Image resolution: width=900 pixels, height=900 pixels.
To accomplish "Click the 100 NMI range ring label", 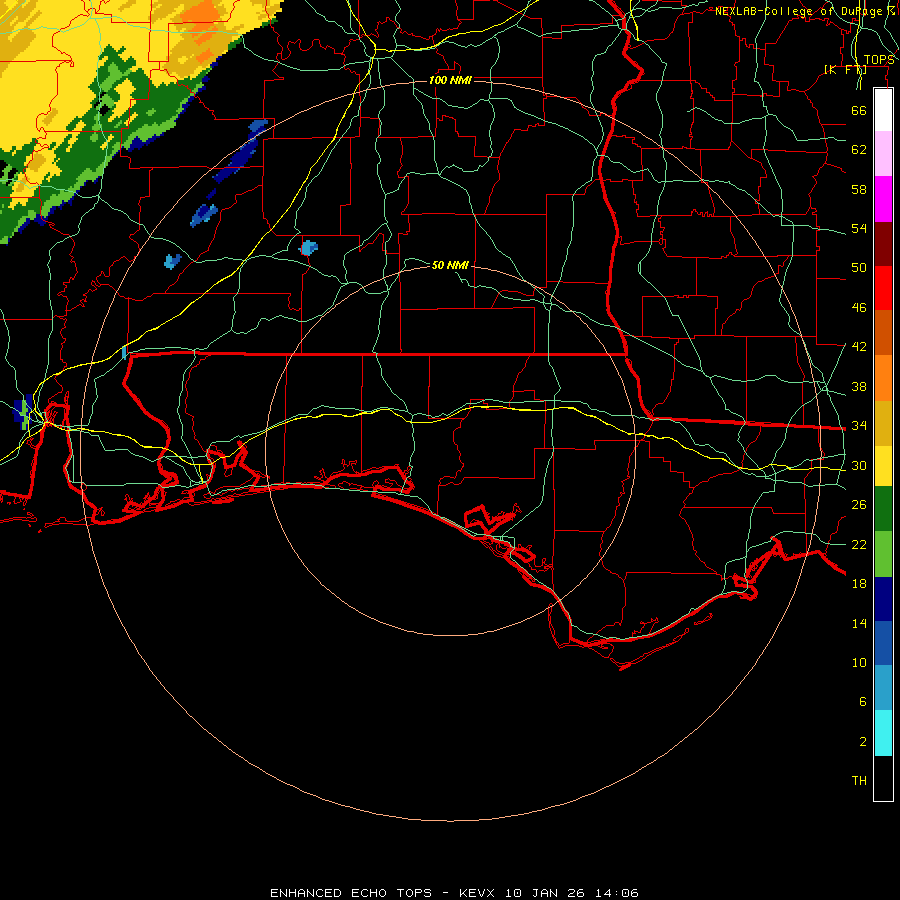I will (450, 80).
